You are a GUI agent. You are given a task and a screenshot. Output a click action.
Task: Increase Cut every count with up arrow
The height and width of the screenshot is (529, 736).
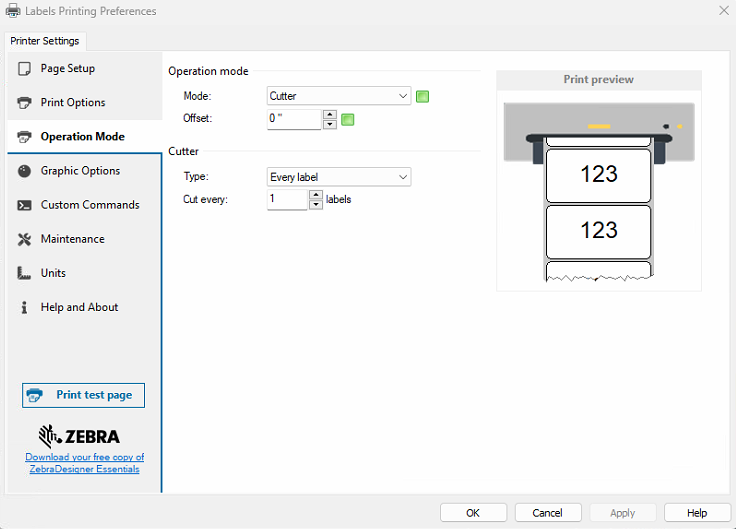(x=316, y=195)
